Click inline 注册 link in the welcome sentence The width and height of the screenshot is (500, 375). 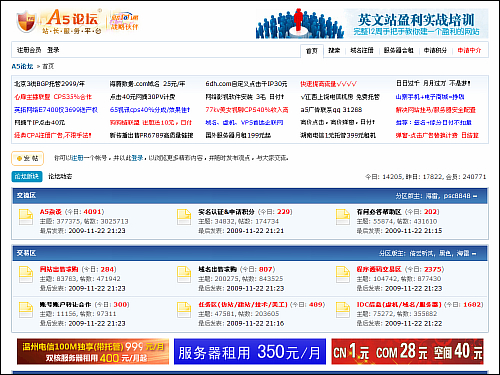77,158
